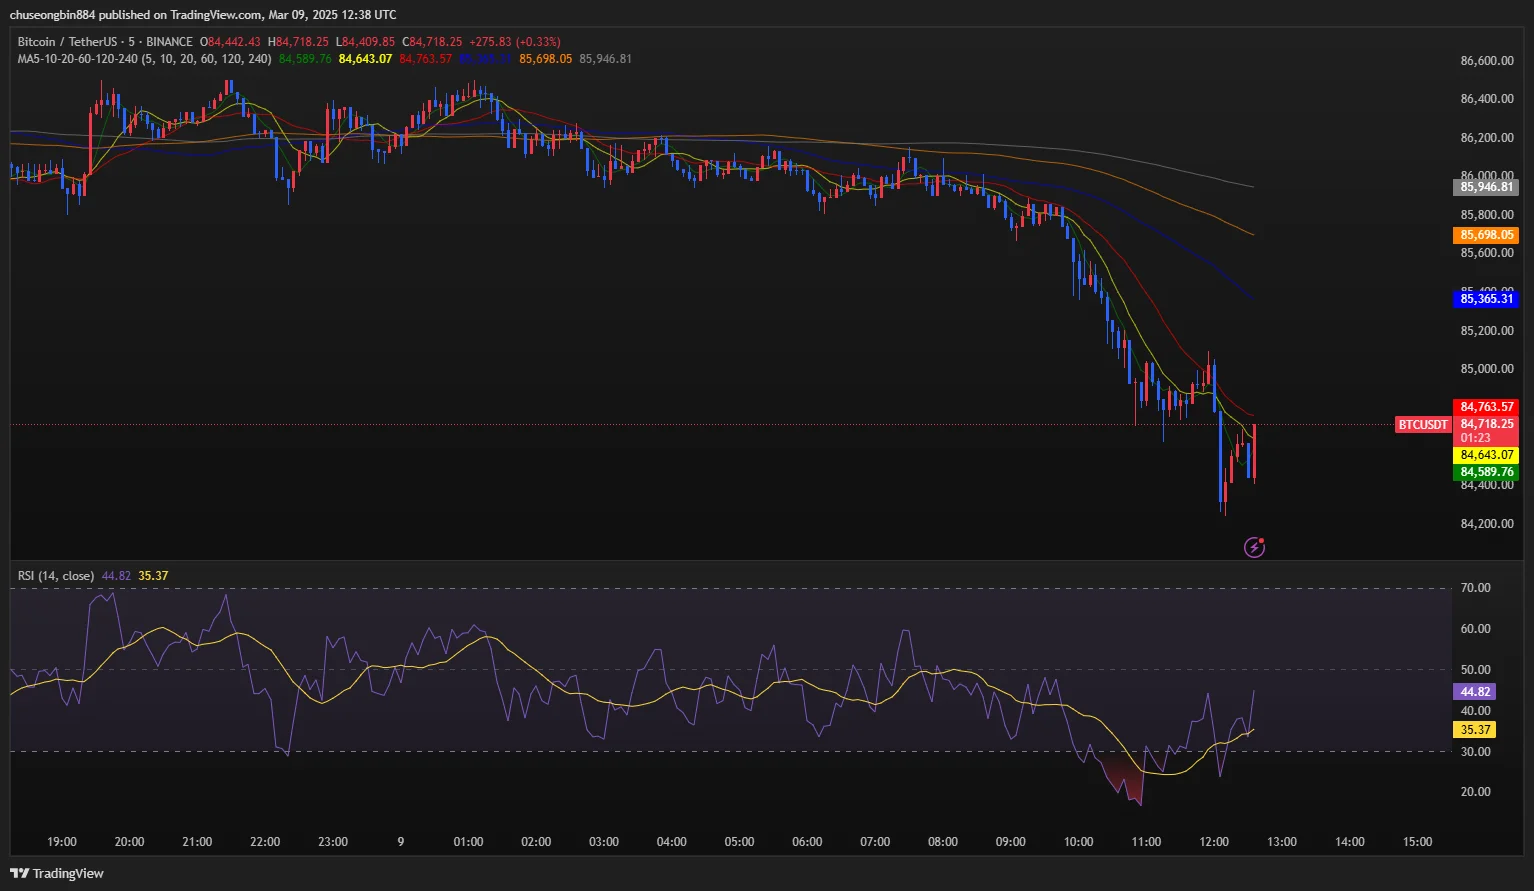Screen dimensions: 1534x891
Task: Click the gray 85,946.81 price axis label
Action: click(x=1485, y=187)
